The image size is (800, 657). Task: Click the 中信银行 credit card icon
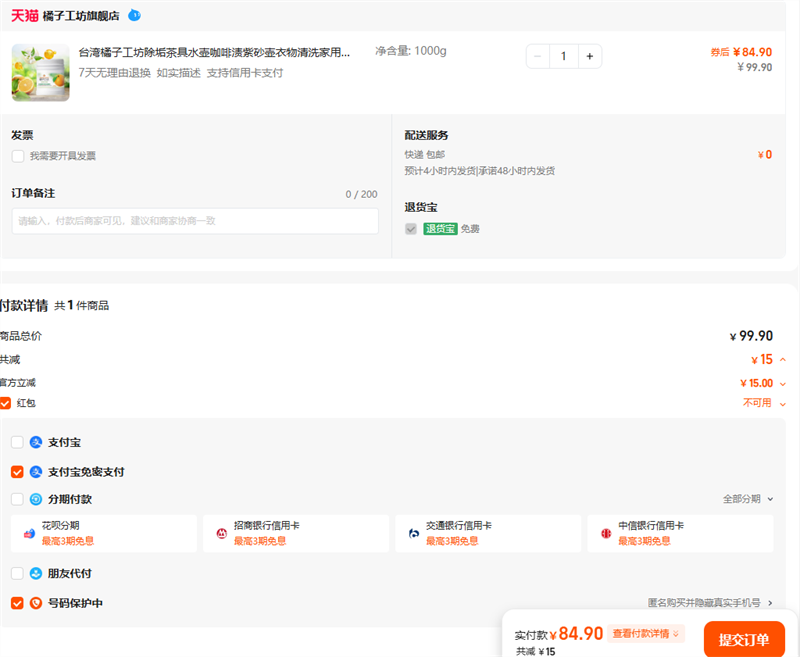coord(606,533)
